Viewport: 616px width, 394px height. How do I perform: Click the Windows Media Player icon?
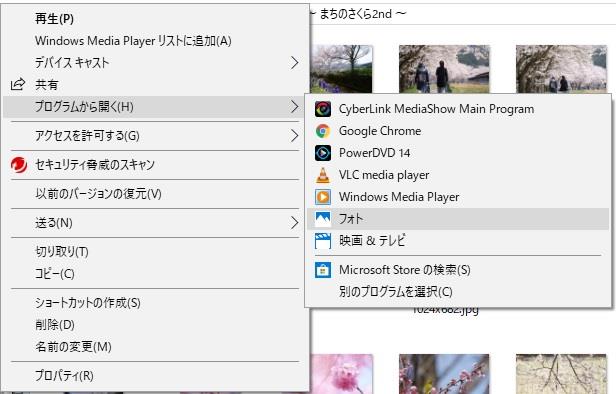pos(323,197)
